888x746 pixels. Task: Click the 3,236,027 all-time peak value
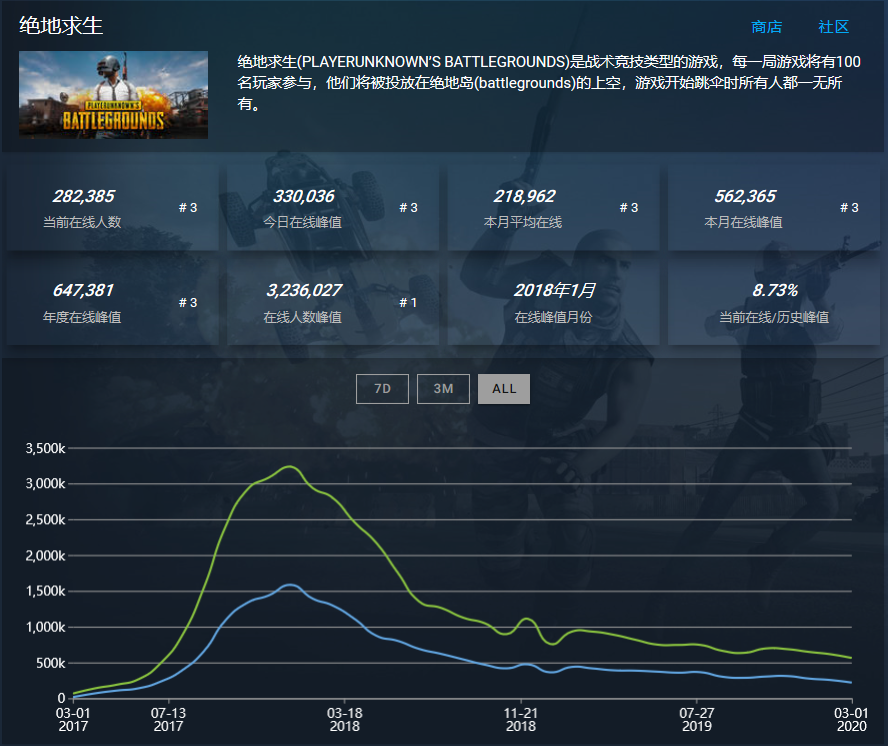[x=304, y=291]
